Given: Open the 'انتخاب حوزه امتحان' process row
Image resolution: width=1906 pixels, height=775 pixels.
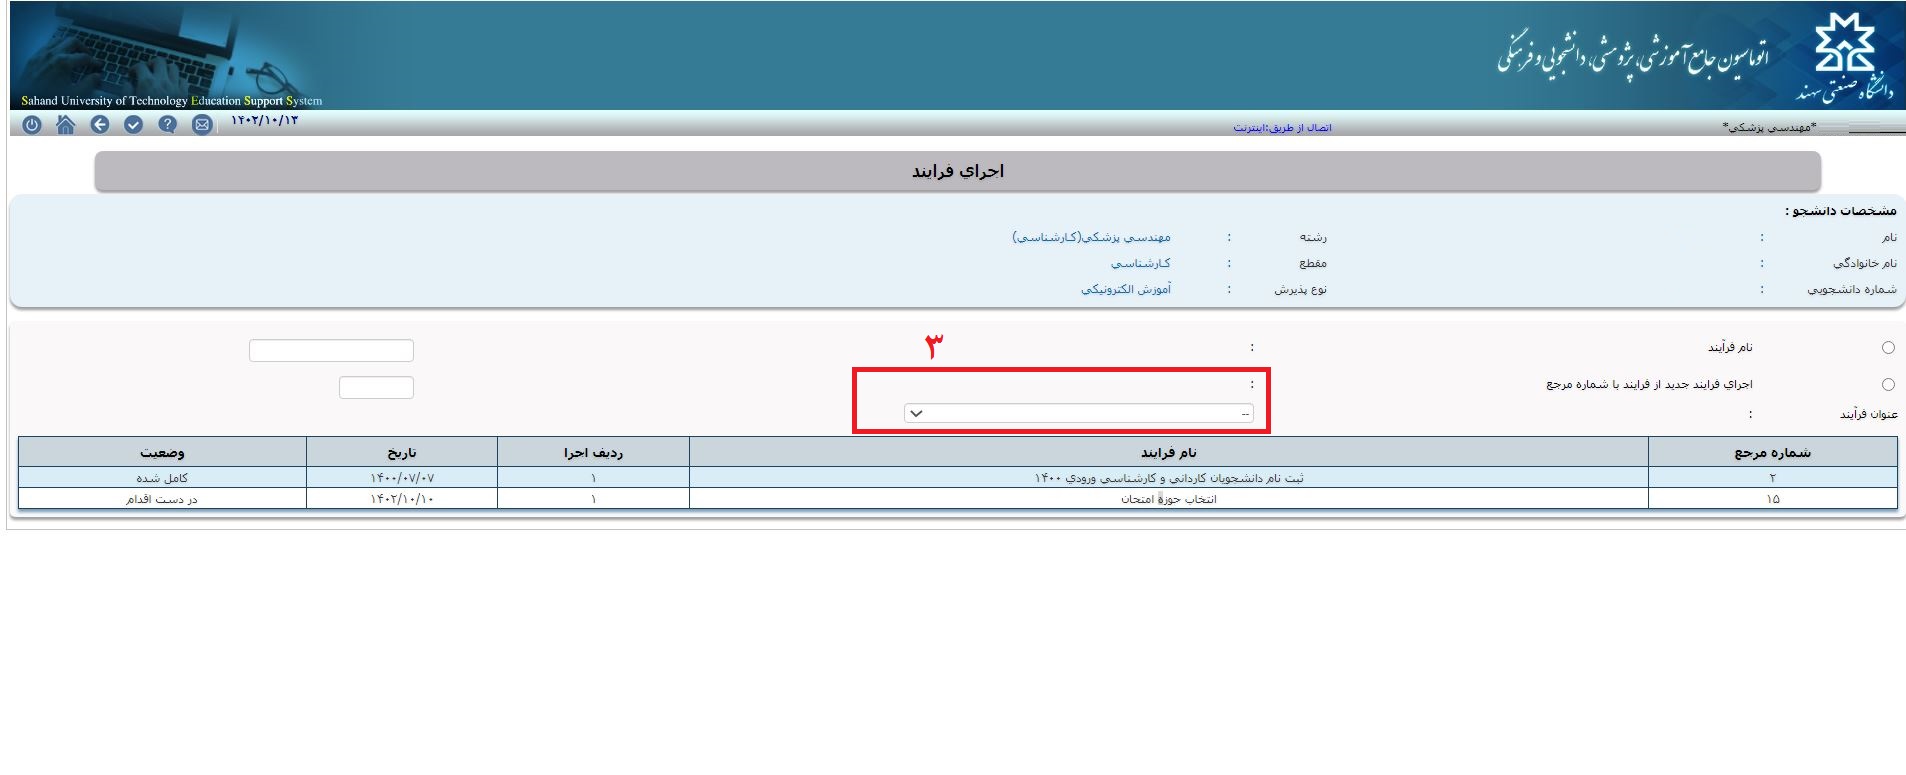Looking at the screenshot, I should (1168, 499).
